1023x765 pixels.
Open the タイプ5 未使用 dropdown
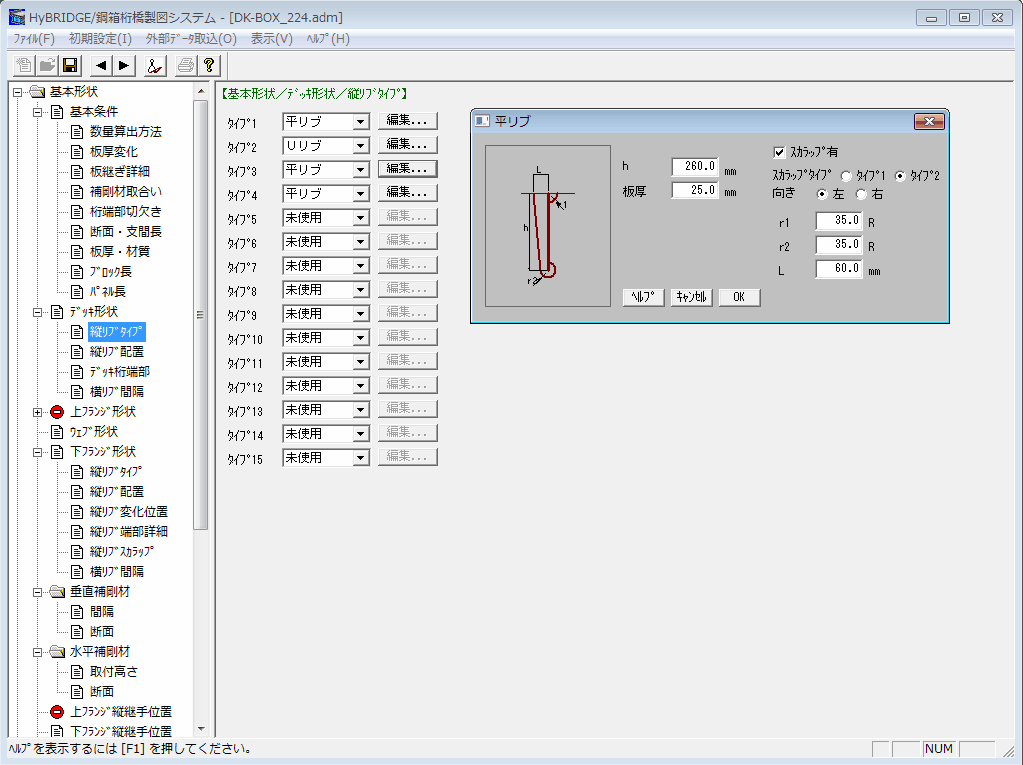360,218
